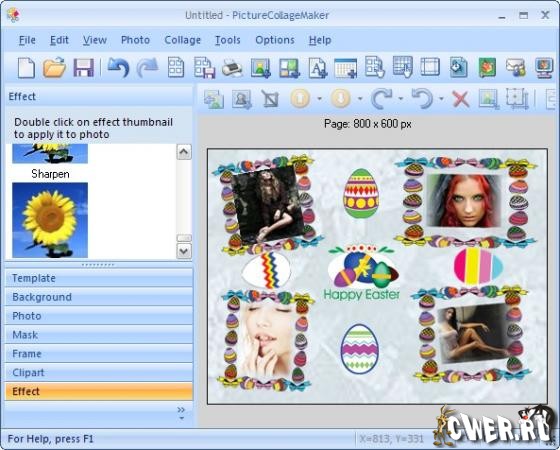The image size is (560, 450).
Task: Switch to the Background panel
Action: (x=99, y=297)
